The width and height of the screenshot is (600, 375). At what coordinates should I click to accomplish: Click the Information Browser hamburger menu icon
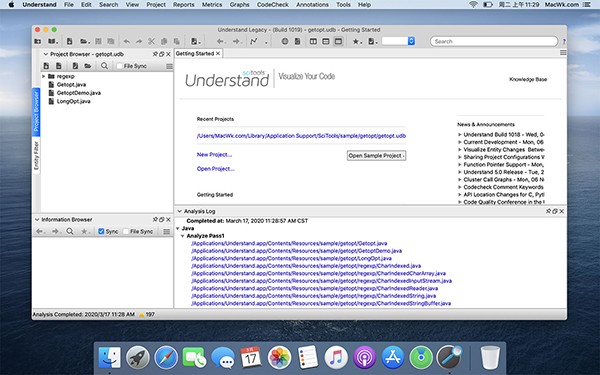pos(166,232)
